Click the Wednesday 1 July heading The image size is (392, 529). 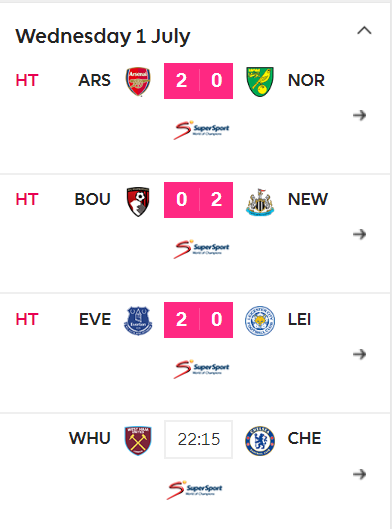[x=103, y=36]
